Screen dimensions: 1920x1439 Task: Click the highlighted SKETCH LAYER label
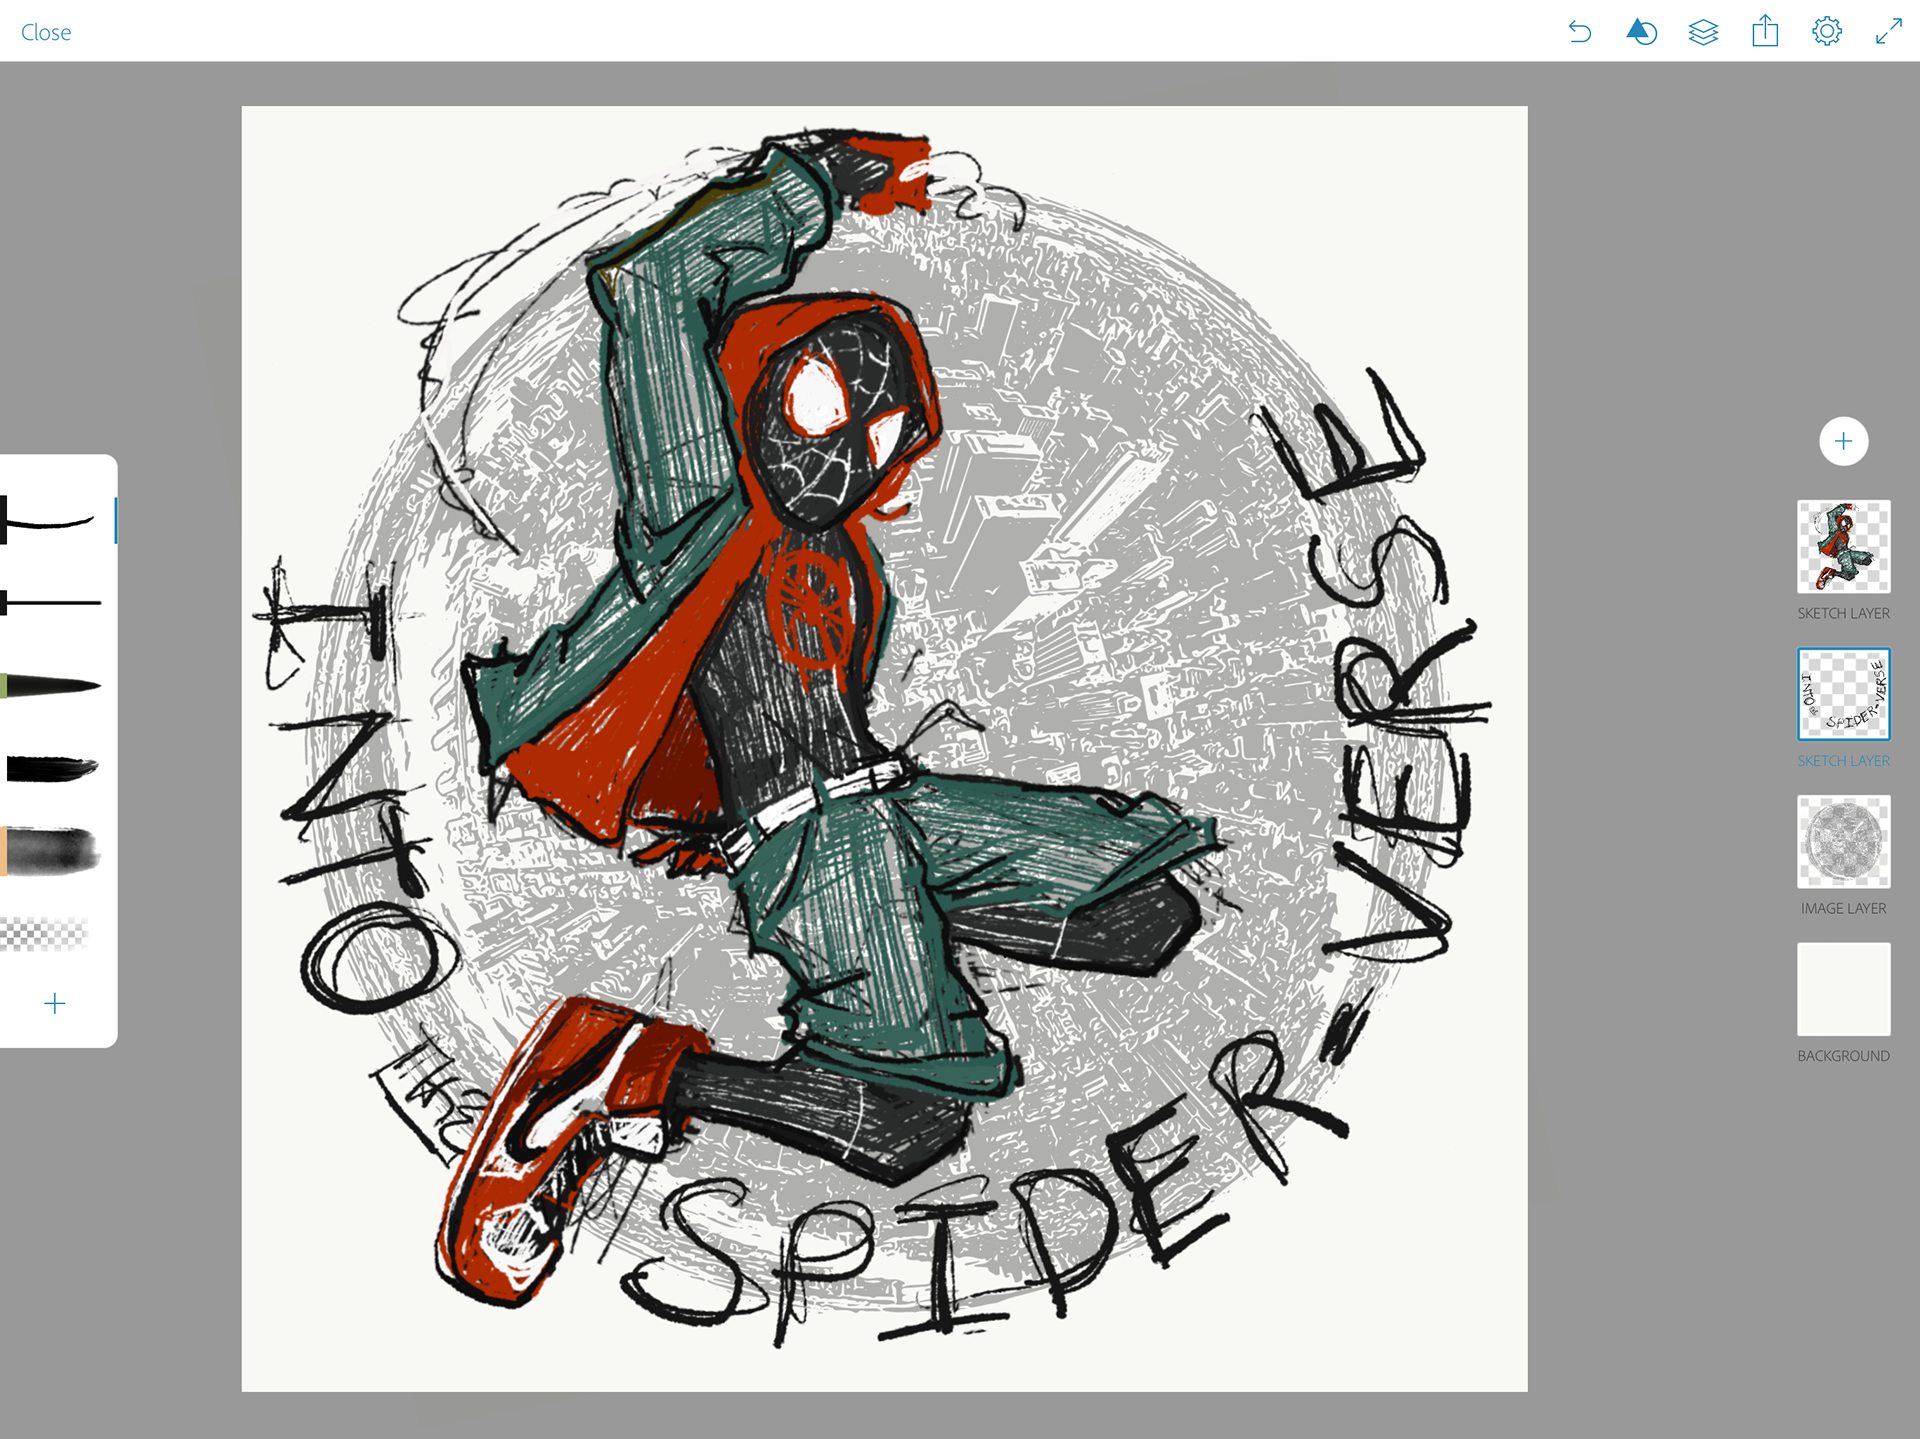[1843, 761]
